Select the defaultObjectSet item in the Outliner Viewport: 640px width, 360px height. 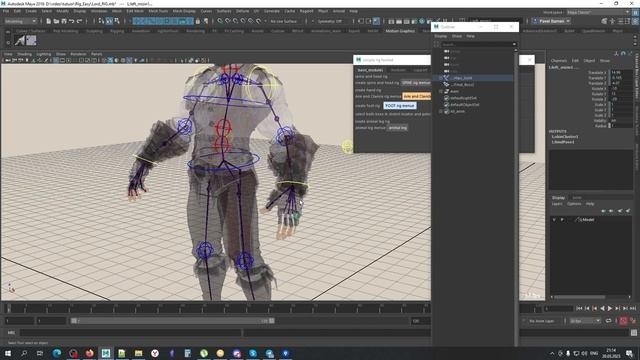(464, 104)
